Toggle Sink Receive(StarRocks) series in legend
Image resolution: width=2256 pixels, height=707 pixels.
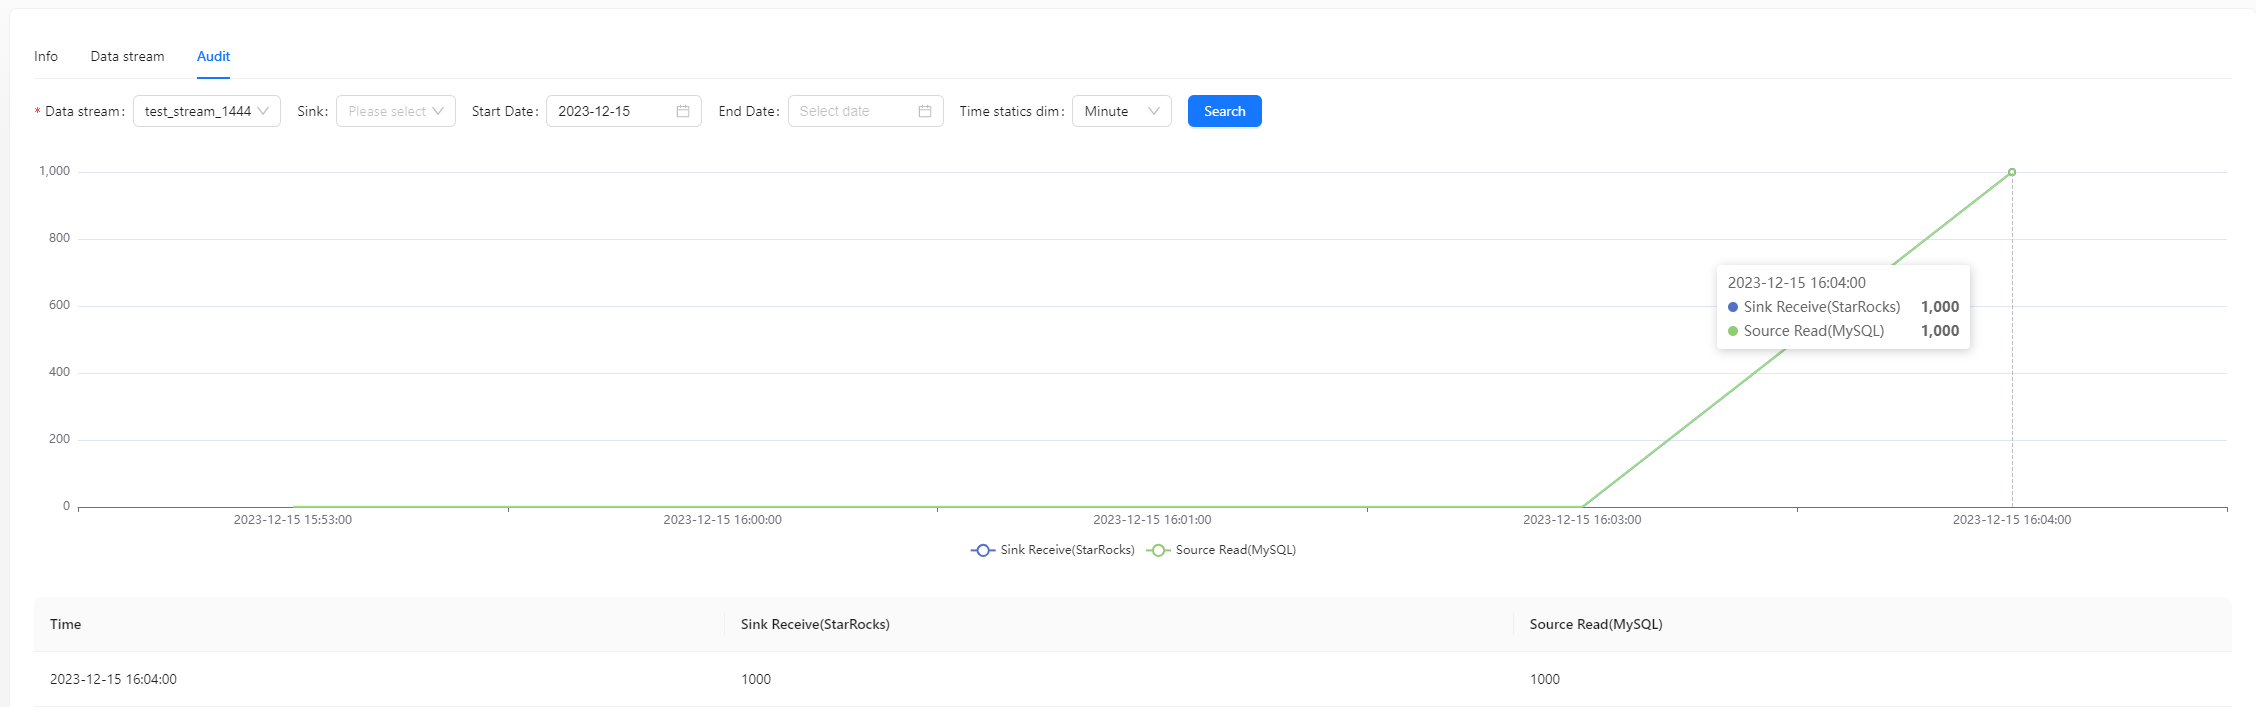point(1053,550)
